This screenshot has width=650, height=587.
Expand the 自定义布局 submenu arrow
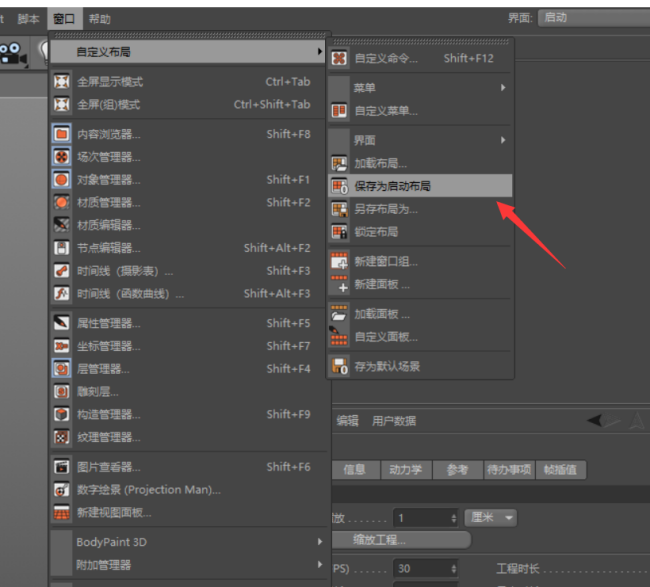pyautogui.click(x=320, y=51)
